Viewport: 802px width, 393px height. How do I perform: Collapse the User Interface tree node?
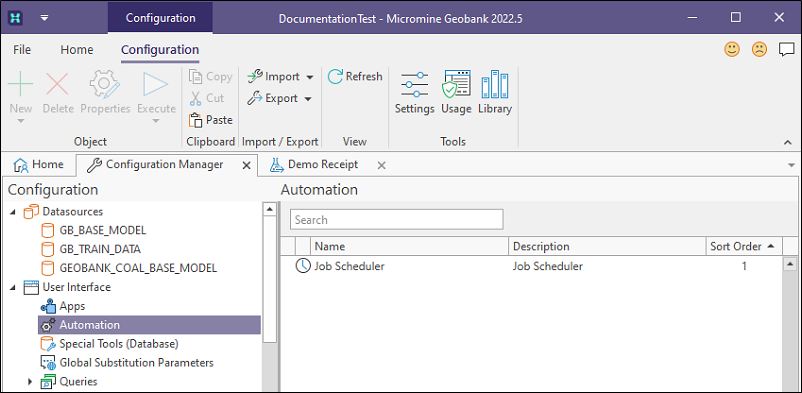[12, 288]
